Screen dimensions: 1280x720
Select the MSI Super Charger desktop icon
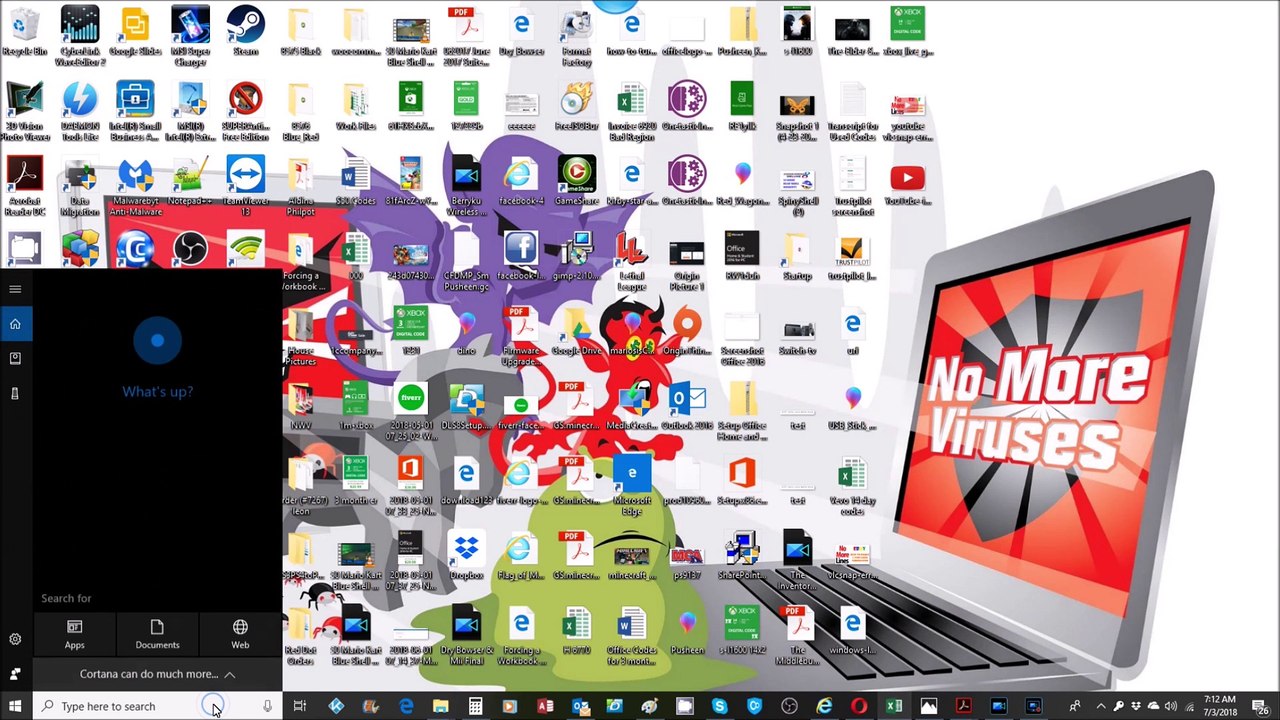[190, 37]
